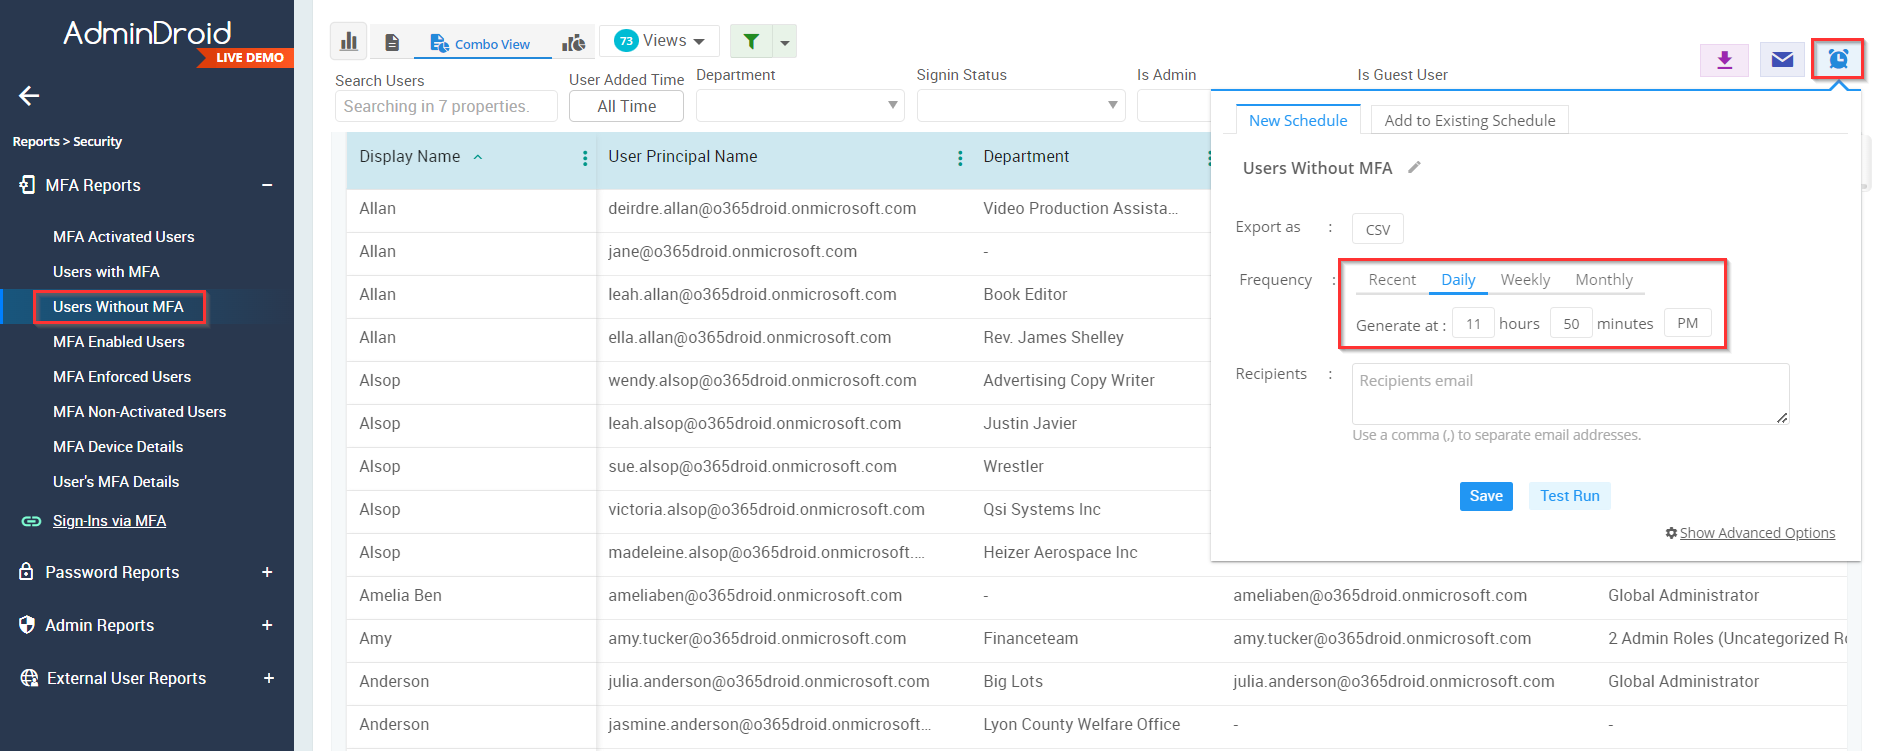Click the download export icon
The height and width of the screenshot is (751, 1880).
[1724, 60]
